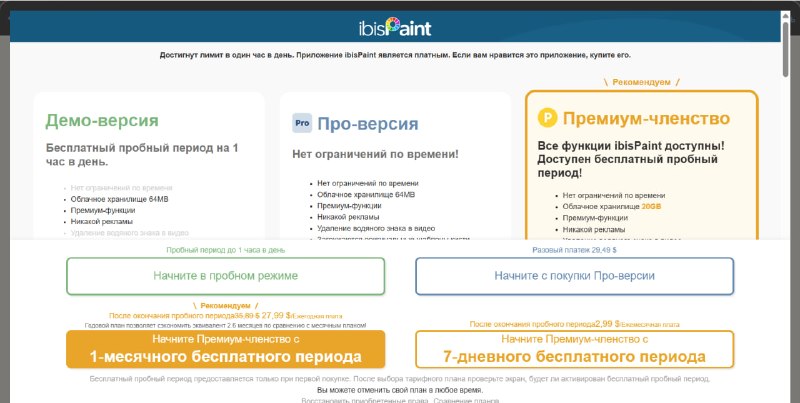Start Premium with 7-дневного бесплатного периода
This screenshot has height=403, width=800.
click(574, 349)
